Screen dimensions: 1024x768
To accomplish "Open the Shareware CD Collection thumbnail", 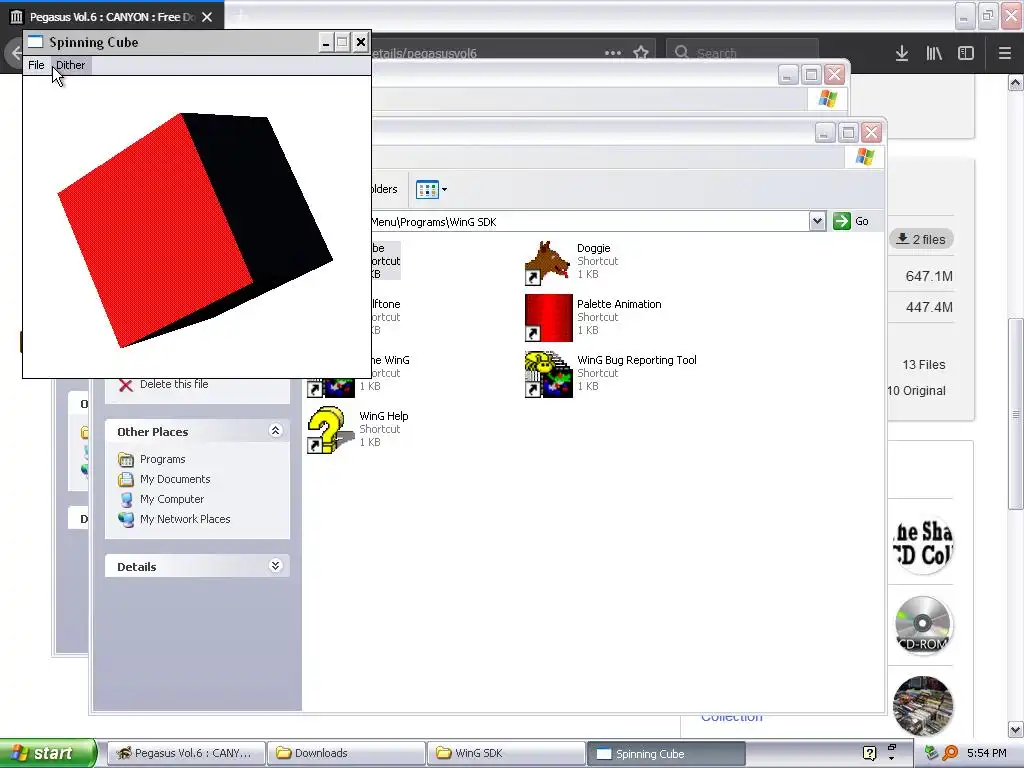I will click(x=923, y=545).
